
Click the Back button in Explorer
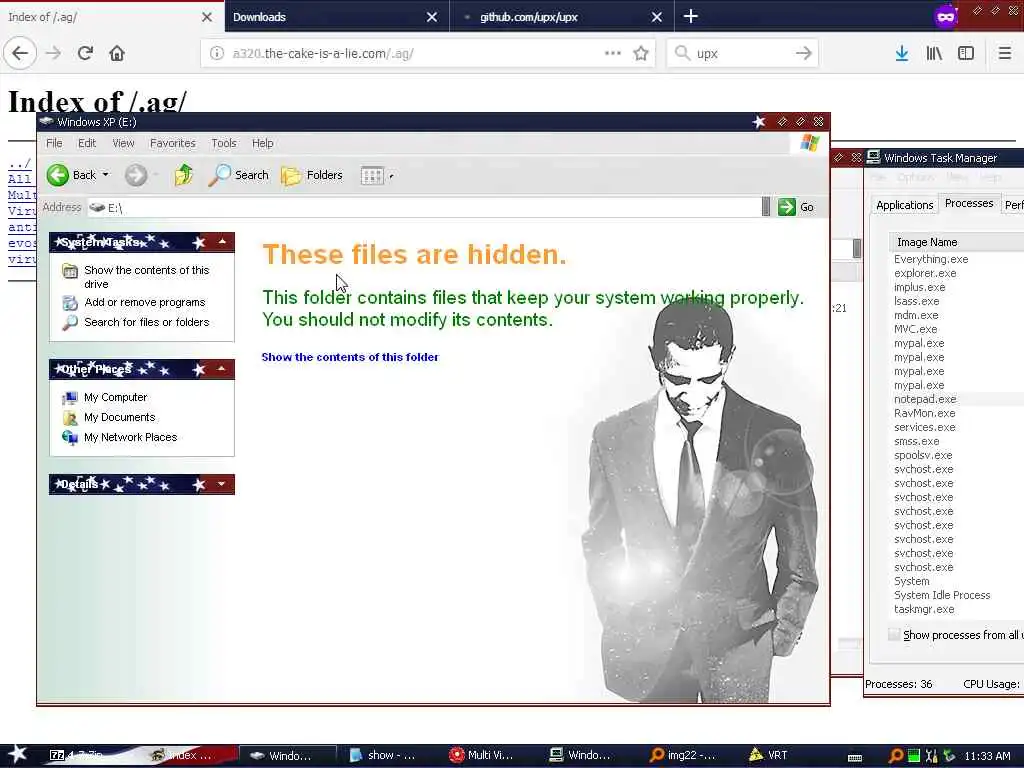tap(72, 175)
